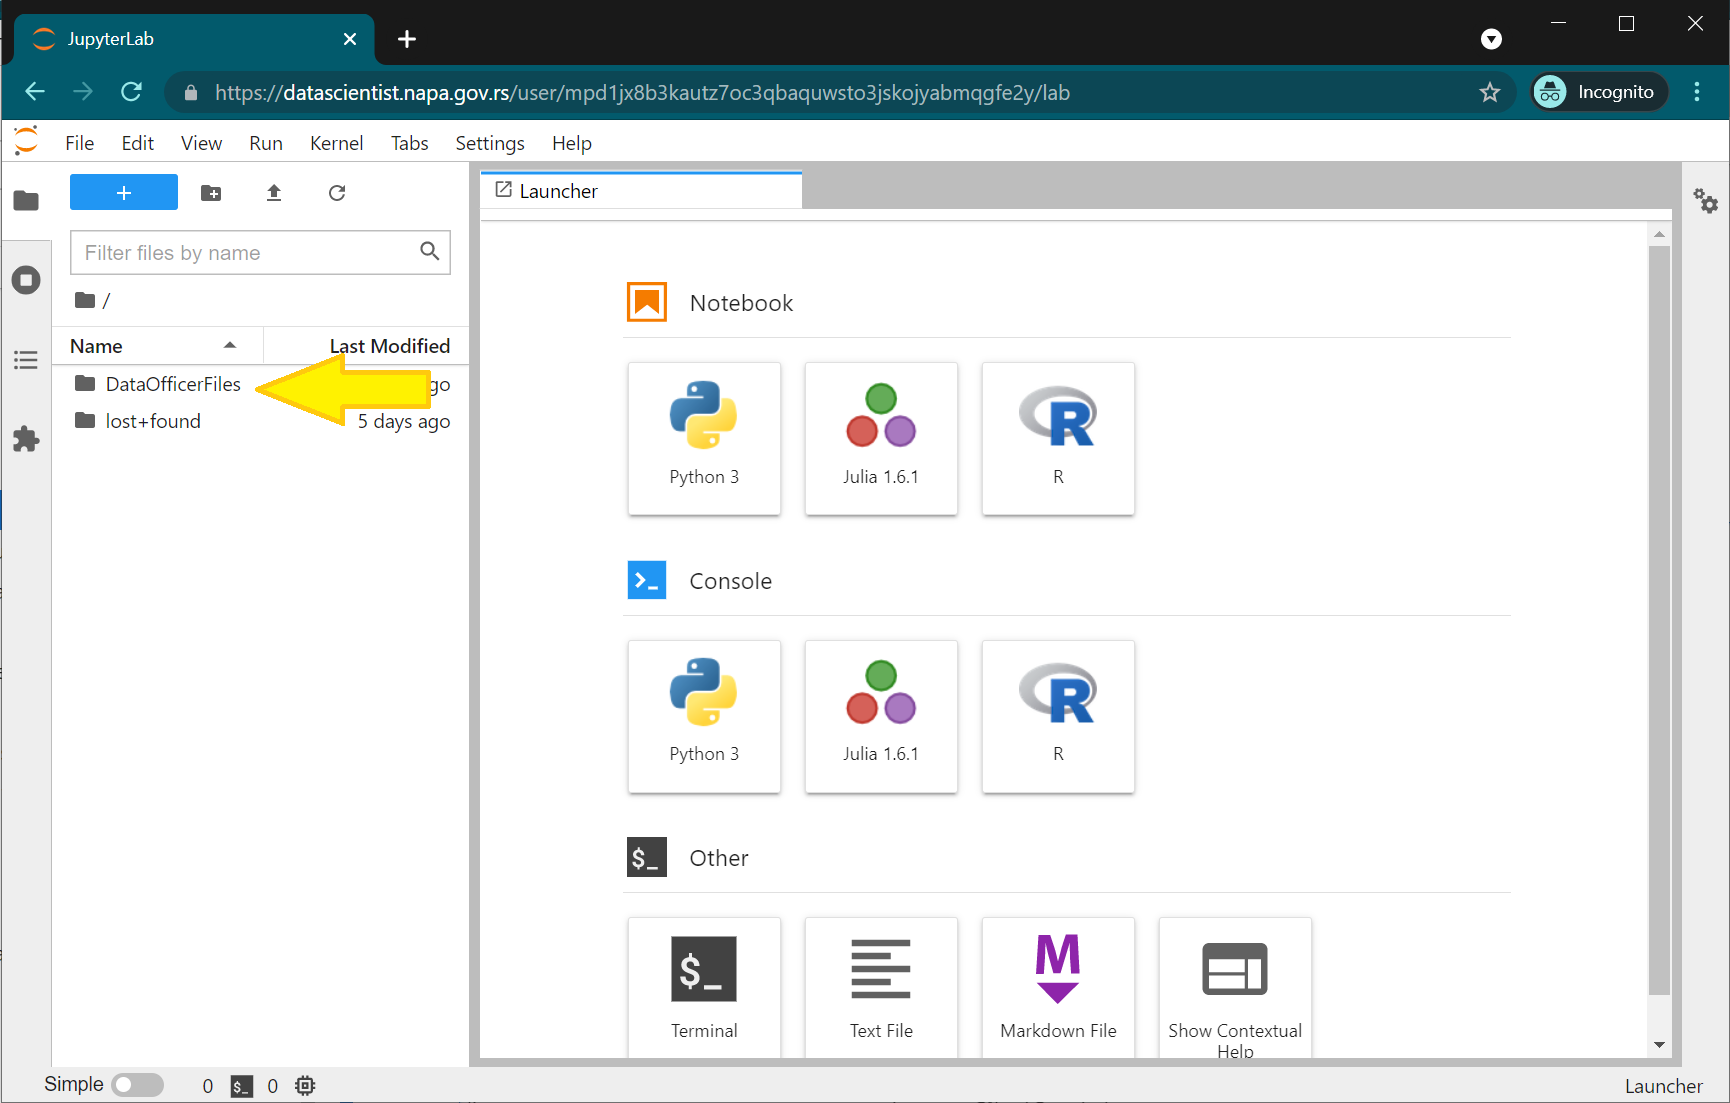Open the Settings menu
1730x1103 pixels.
489,143
